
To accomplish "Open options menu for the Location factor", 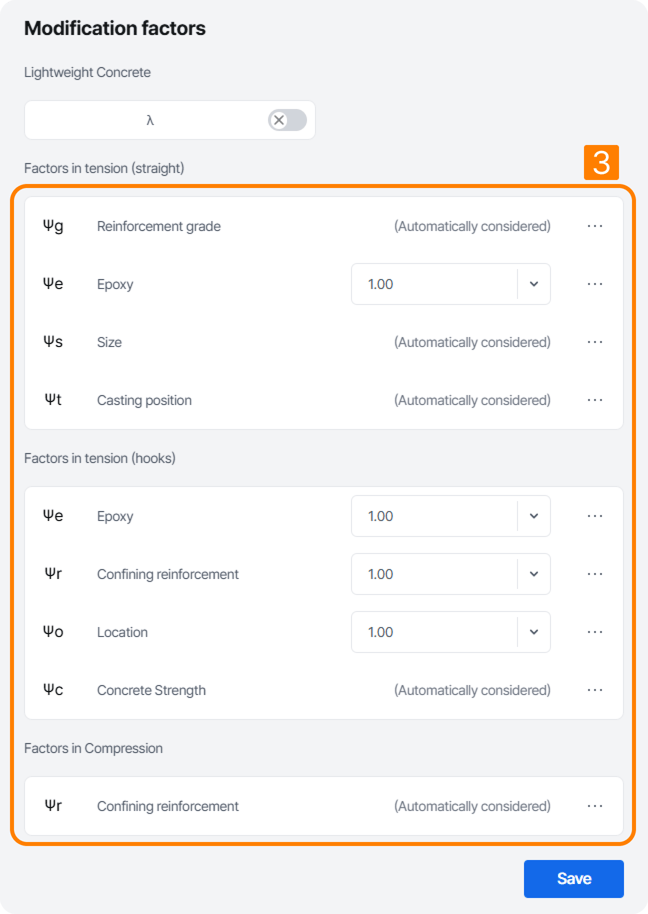I will coord(595,632).
